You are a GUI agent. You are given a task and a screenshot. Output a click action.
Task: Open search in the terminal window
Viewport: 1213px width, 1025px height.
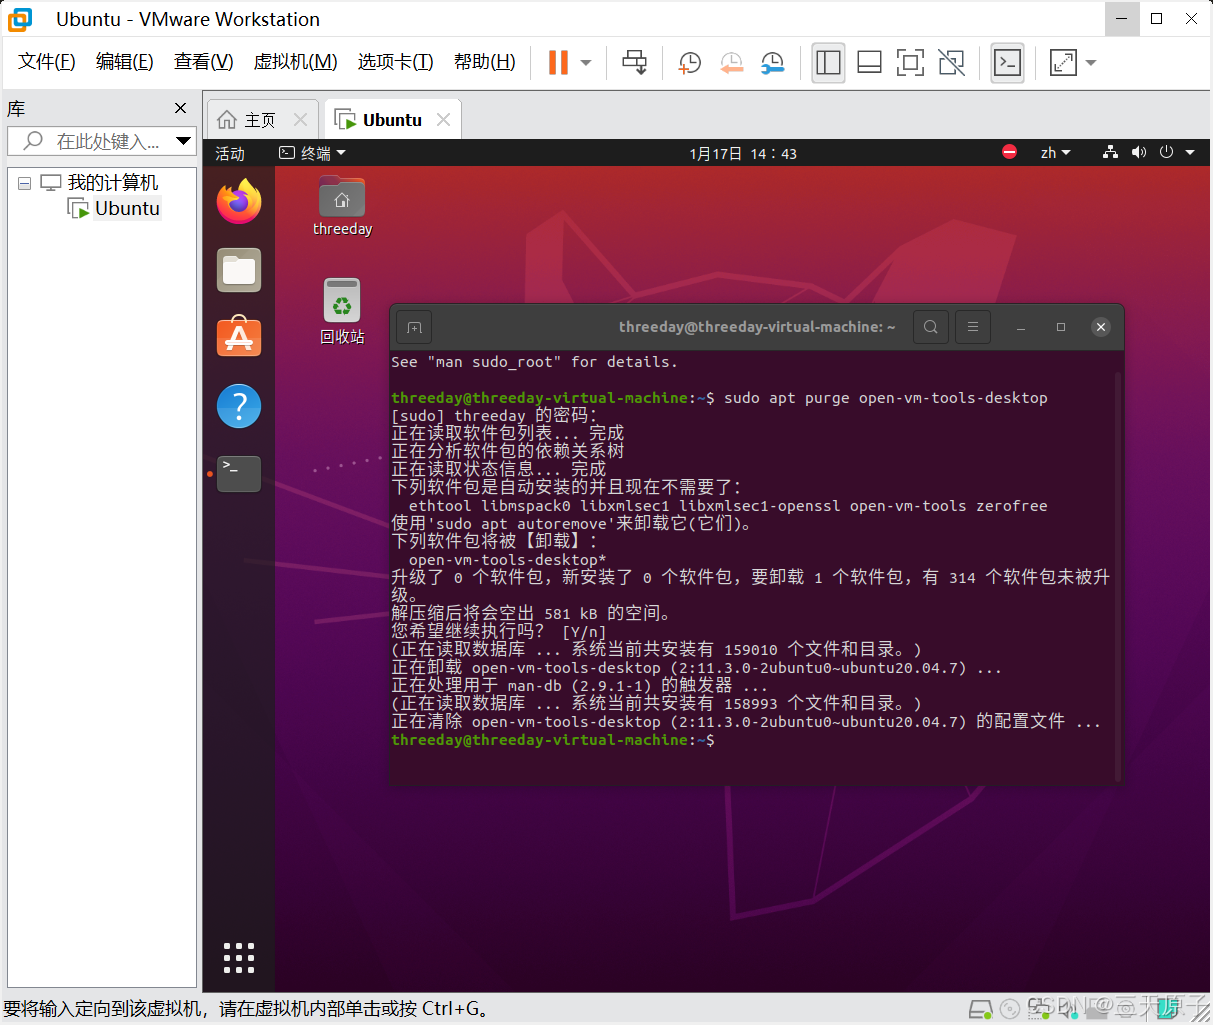(x=930, y=326)
